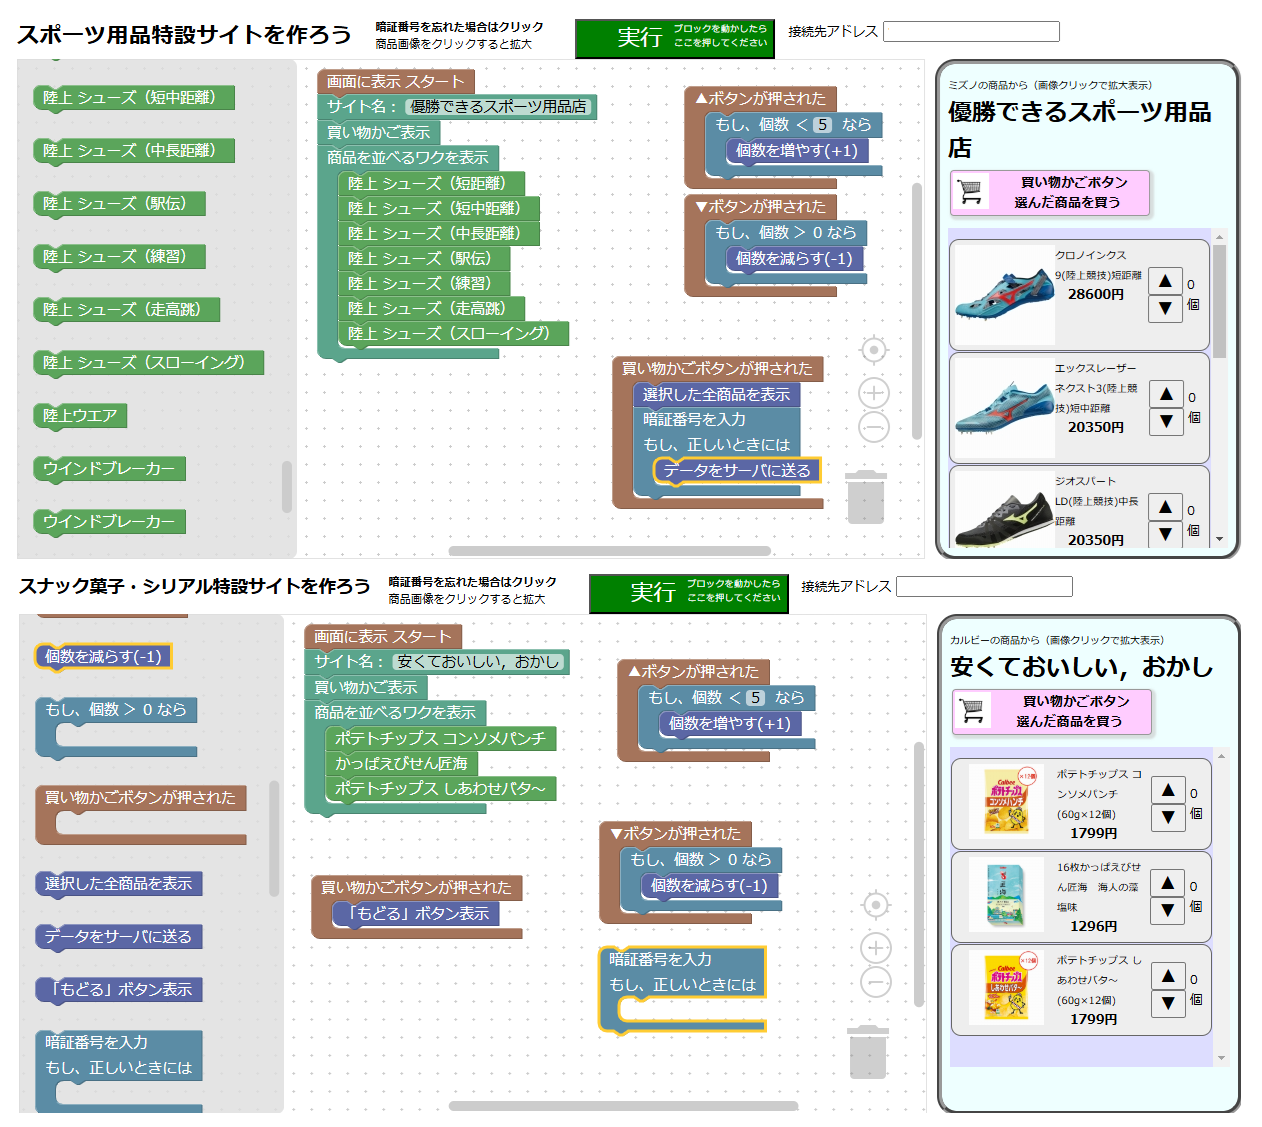Click the sports workspace zoom-out minus icon

[874, 427]
